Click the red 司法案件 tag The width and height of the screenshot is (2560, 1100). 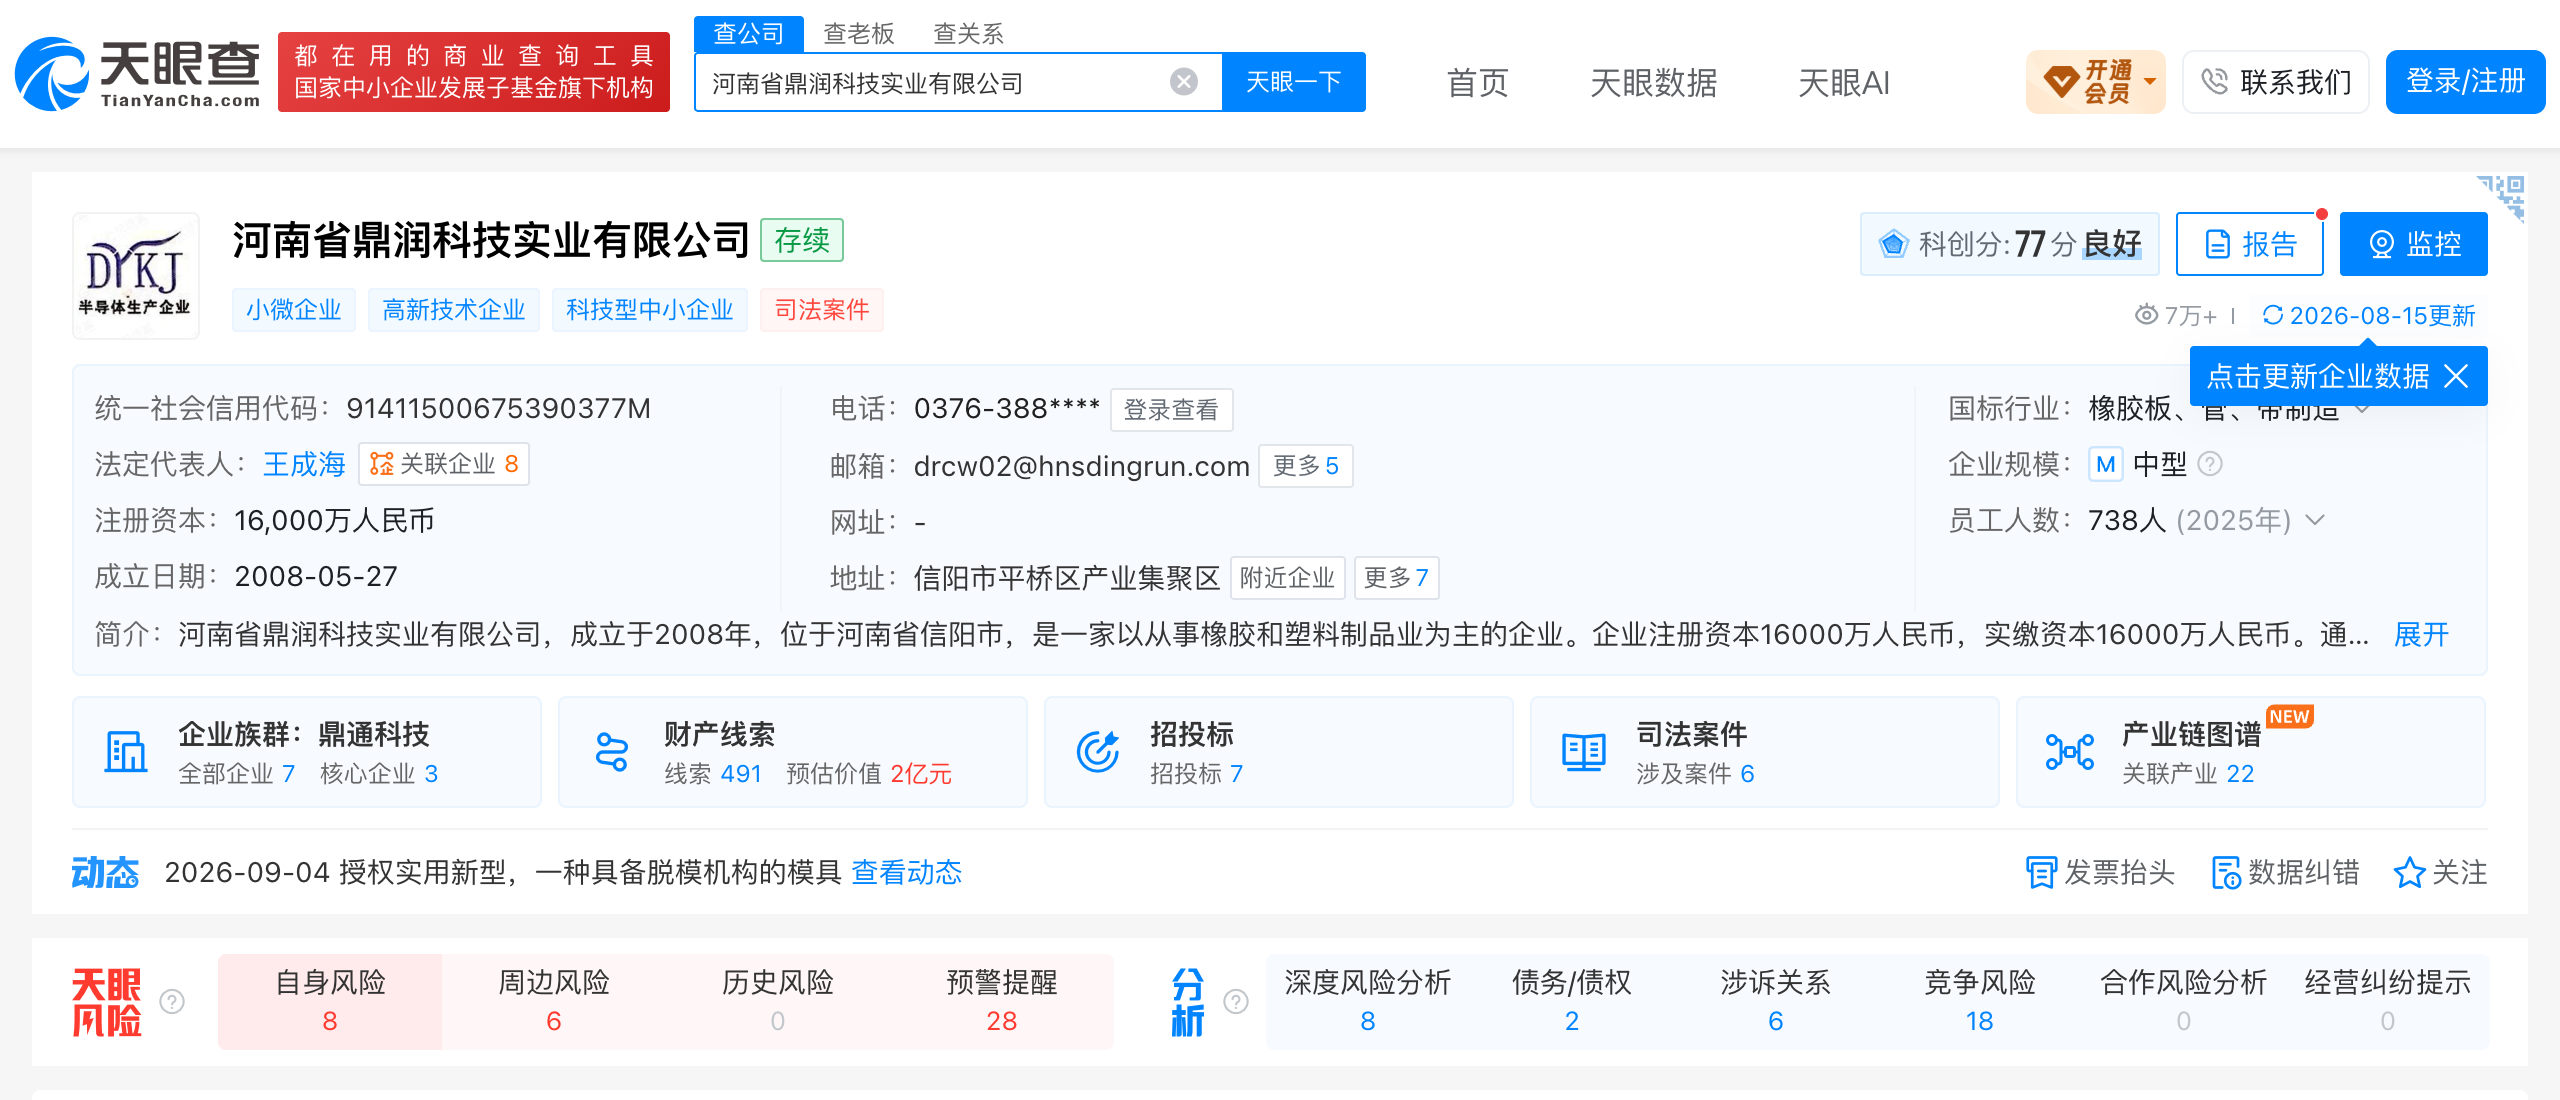point(822,310)
